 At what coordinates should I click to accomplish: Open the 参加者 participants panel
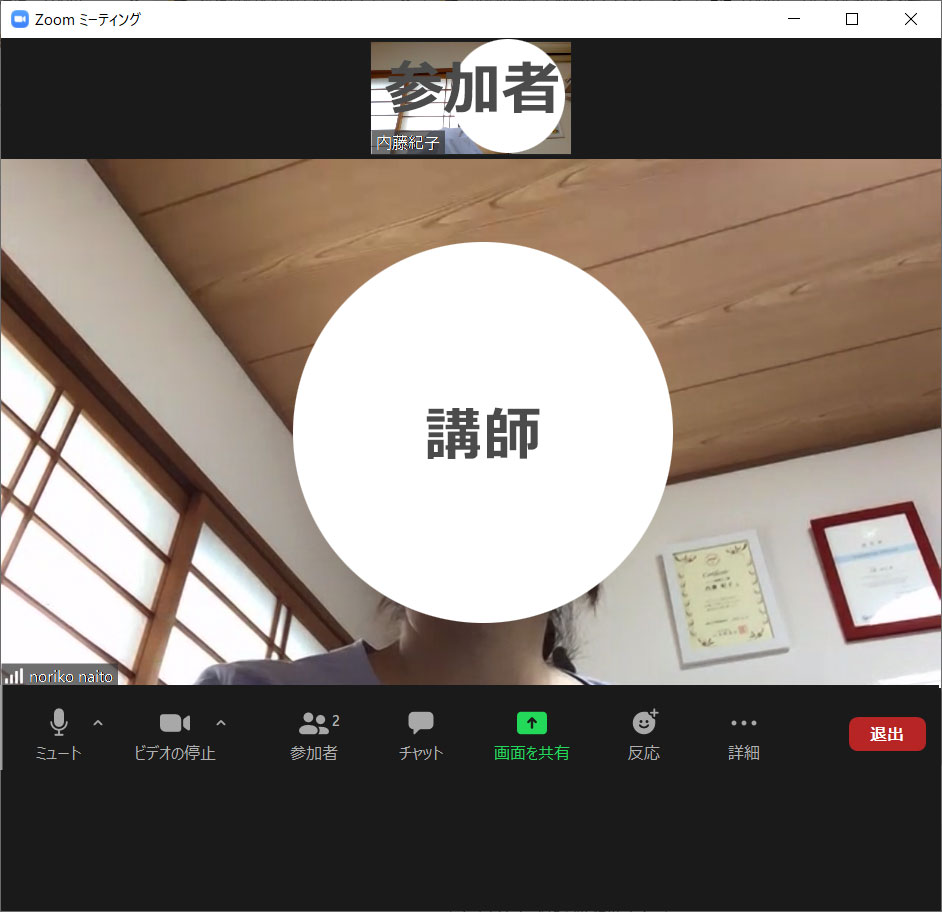point(313,733)
